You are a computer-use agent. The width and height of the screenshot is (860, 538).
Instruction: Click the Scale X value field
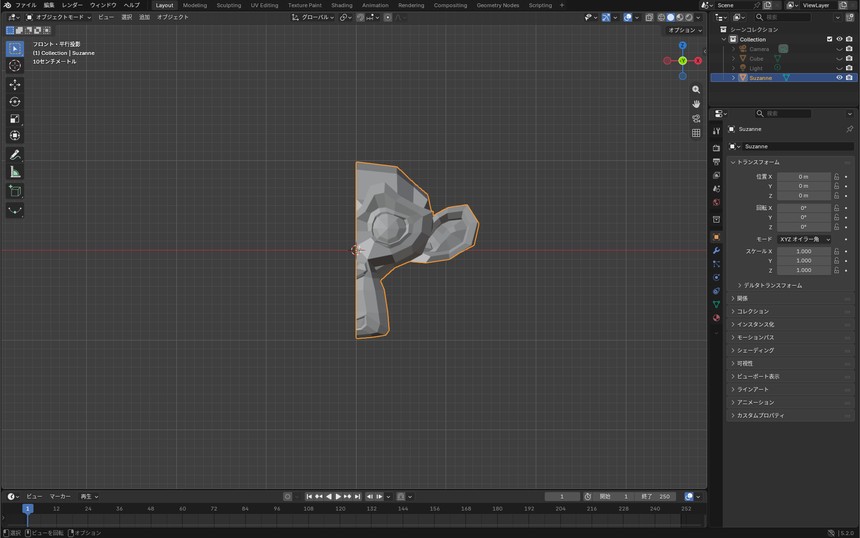coord(804,251)
